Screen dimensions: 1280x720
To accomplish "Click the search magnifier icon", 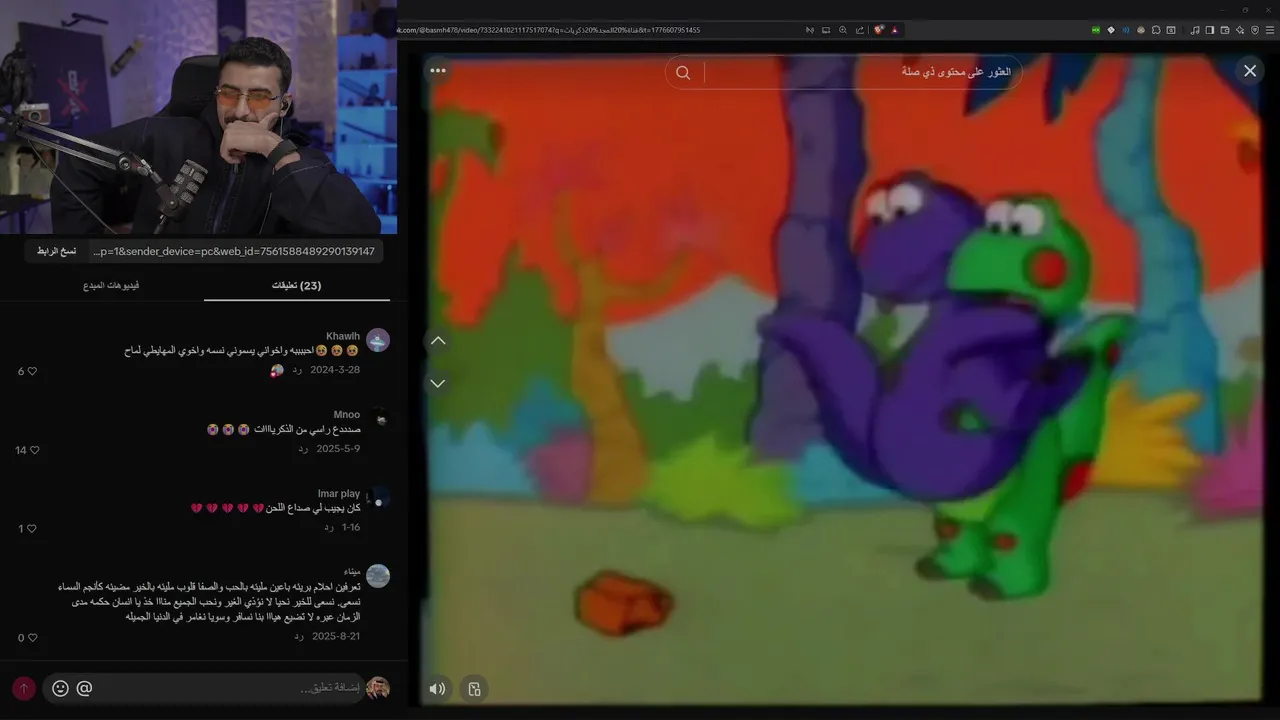I will (683, 72).
